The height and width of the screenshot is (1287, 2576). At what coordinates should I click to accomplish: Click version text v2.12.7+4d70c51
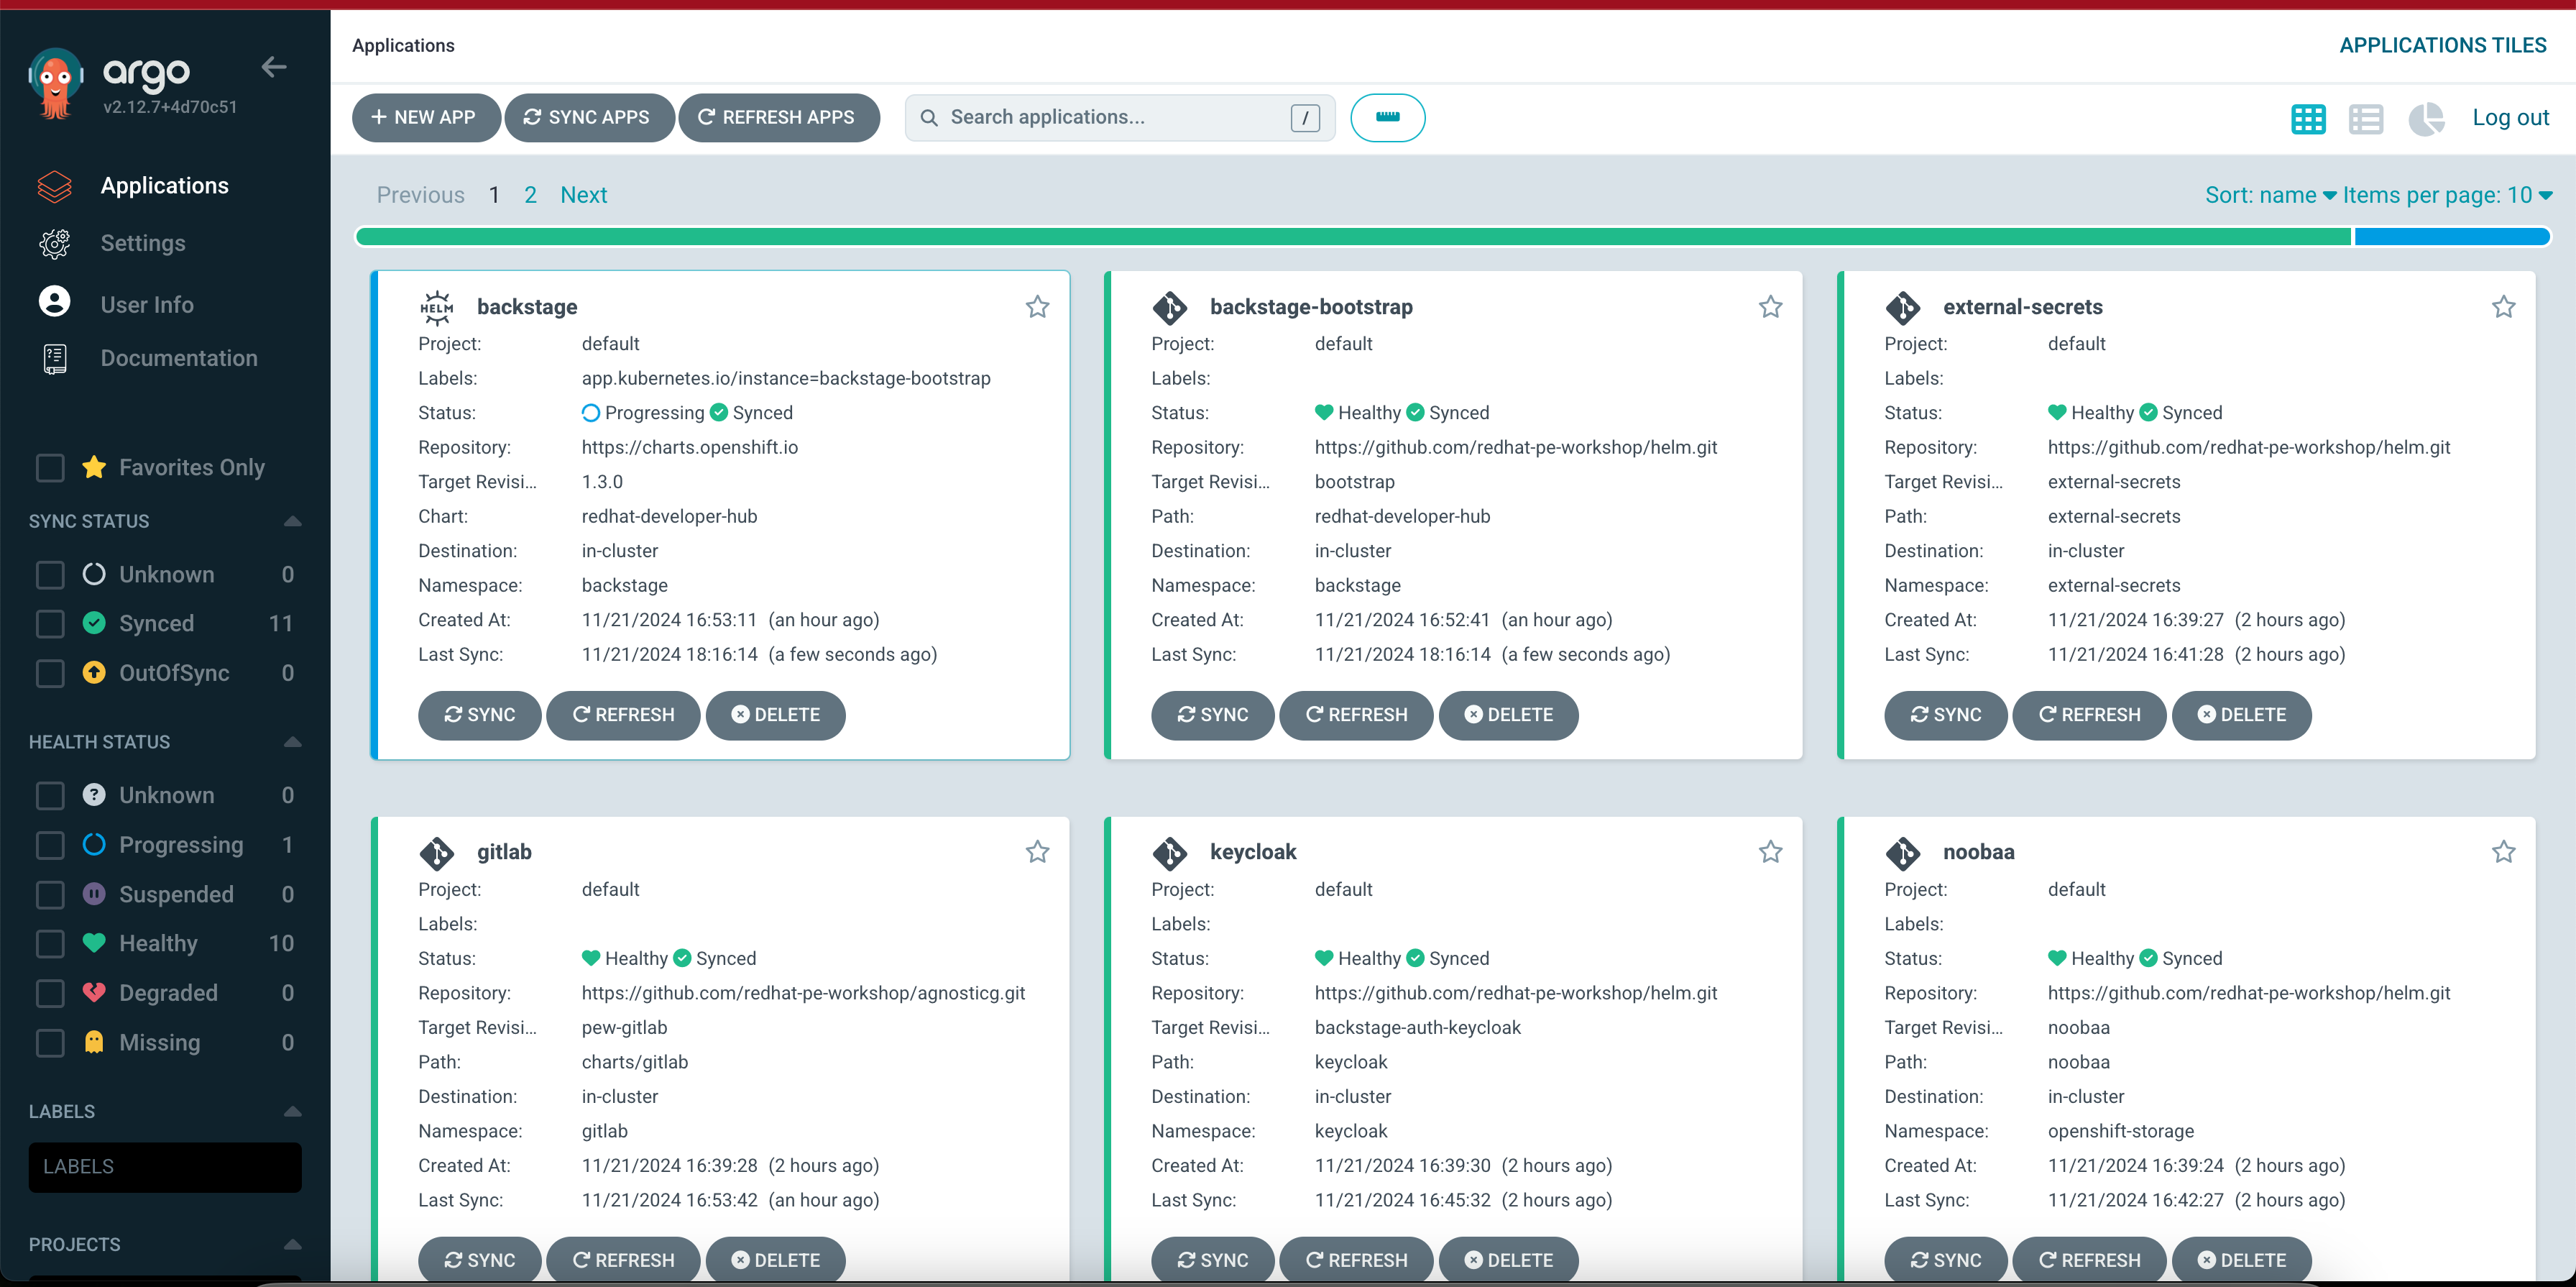click(170, 107)
